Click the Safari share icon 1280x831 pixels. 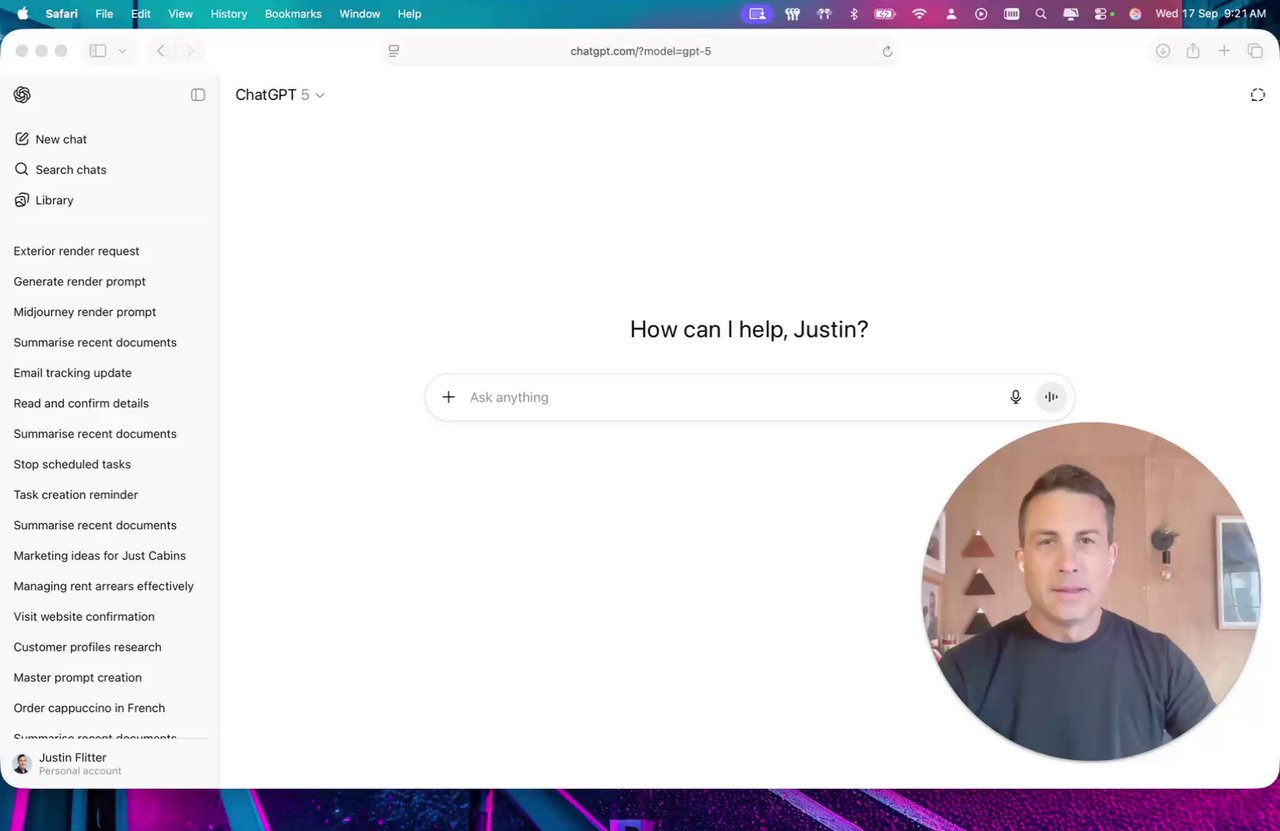(x=1193, y=51)
